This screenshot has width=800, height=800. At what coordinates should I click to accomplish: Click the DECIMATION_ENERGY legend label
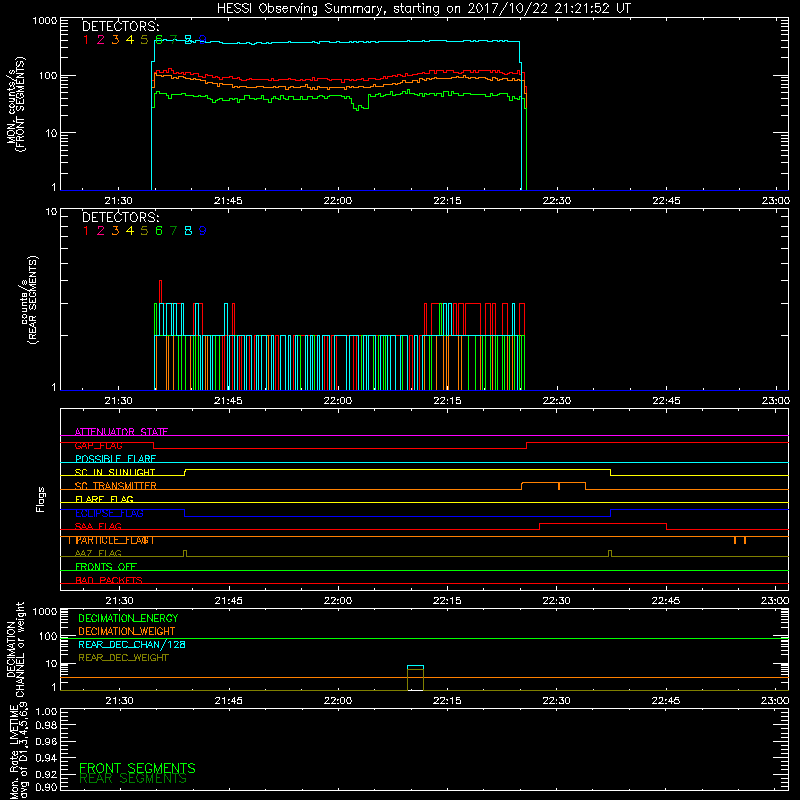(x=128, y=618)
